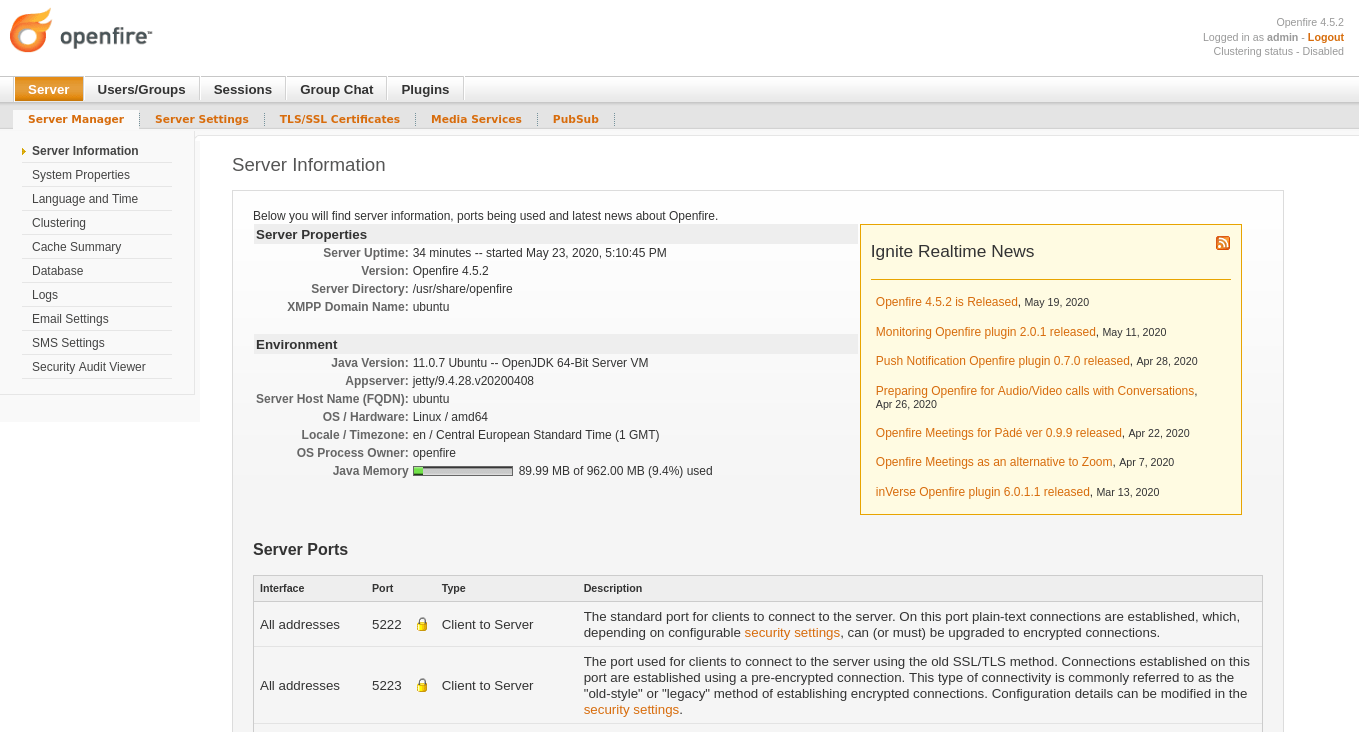
Task: Click 'Clustering status - Disabled' text
Action: pos(1279,51)
